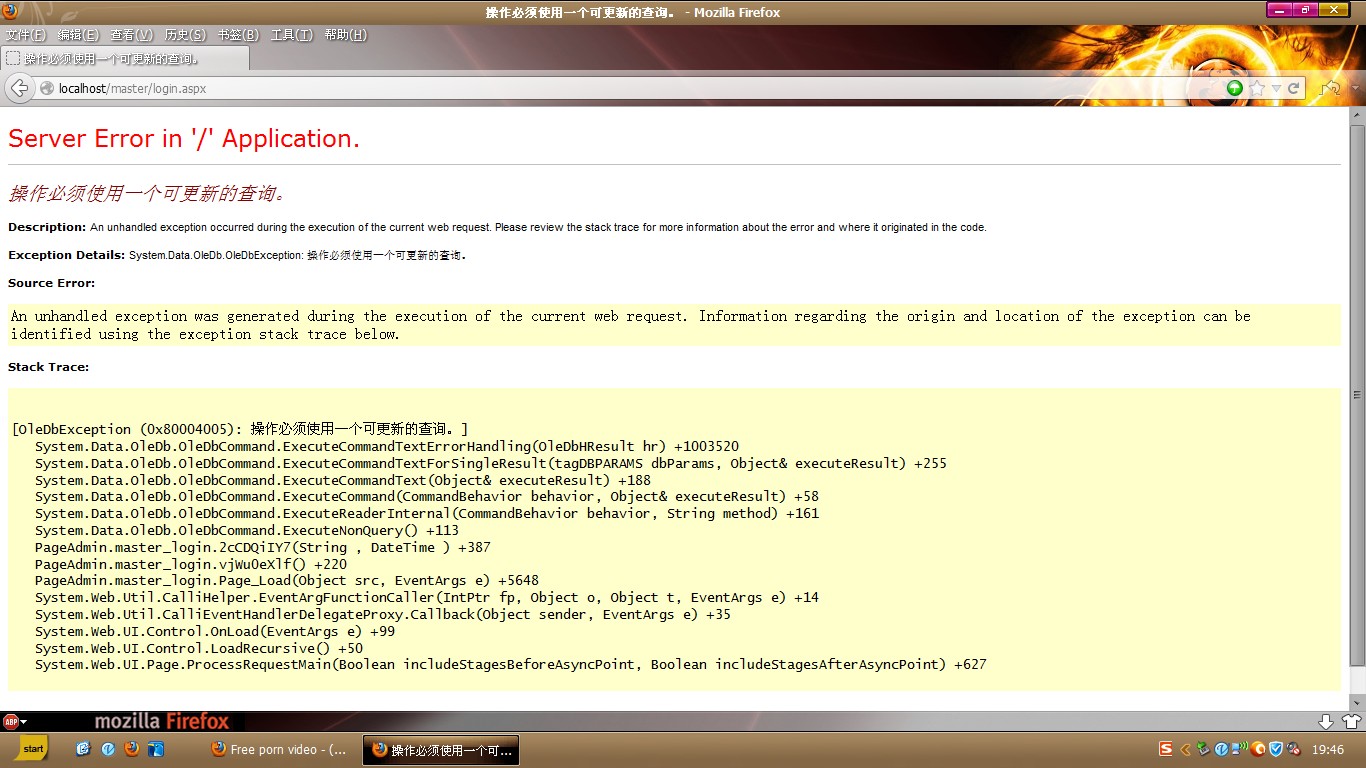Viewport: 1366px width, 768px height.
Task: Open the 书签(B) bookmarks menu
Action: point(238,35)
